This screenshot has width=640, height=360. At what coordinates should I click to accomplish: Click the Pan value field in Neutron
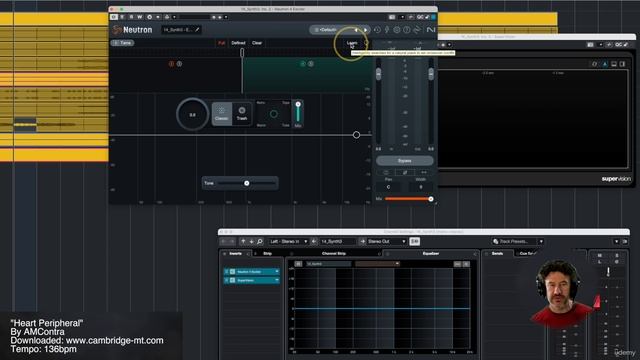[388, 187]
